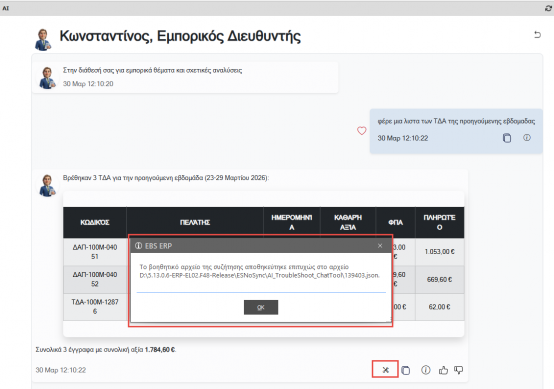Viewport: 554px width, 389px height.
Task: Give thumbs up to the response
Action: pyautogui.click(x=443, y=370)
